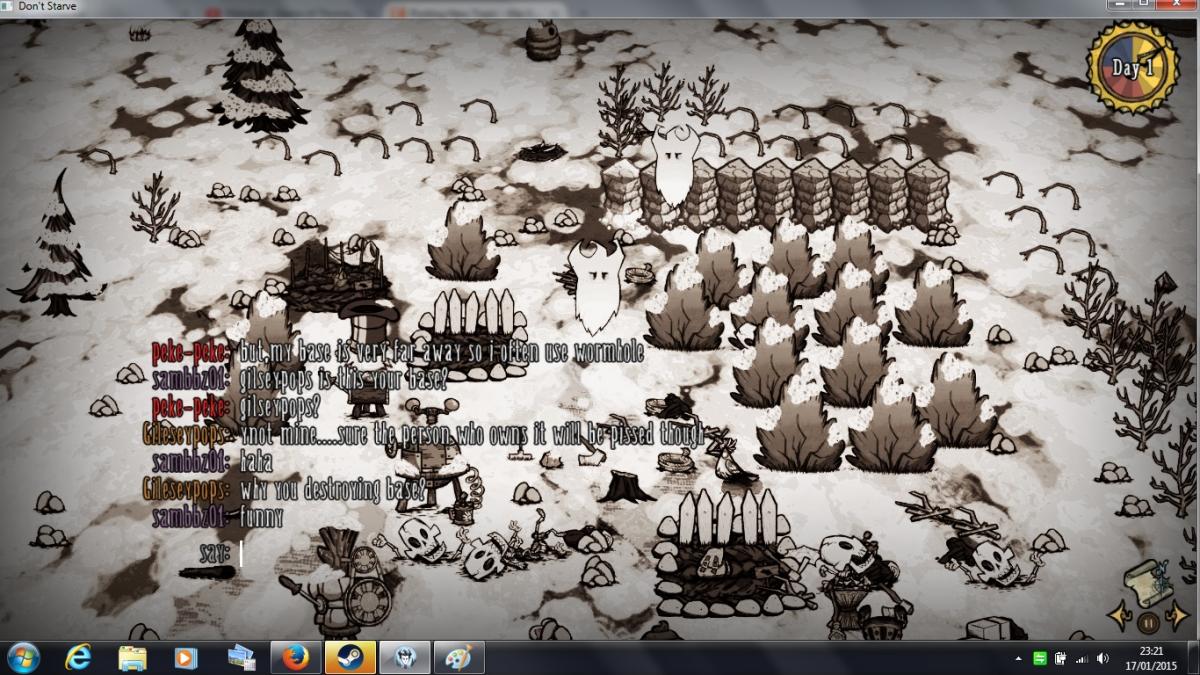The height and width of the screenshot is (675, 1200).
Task: Click the Windows Start button
Action: point(23,657)
